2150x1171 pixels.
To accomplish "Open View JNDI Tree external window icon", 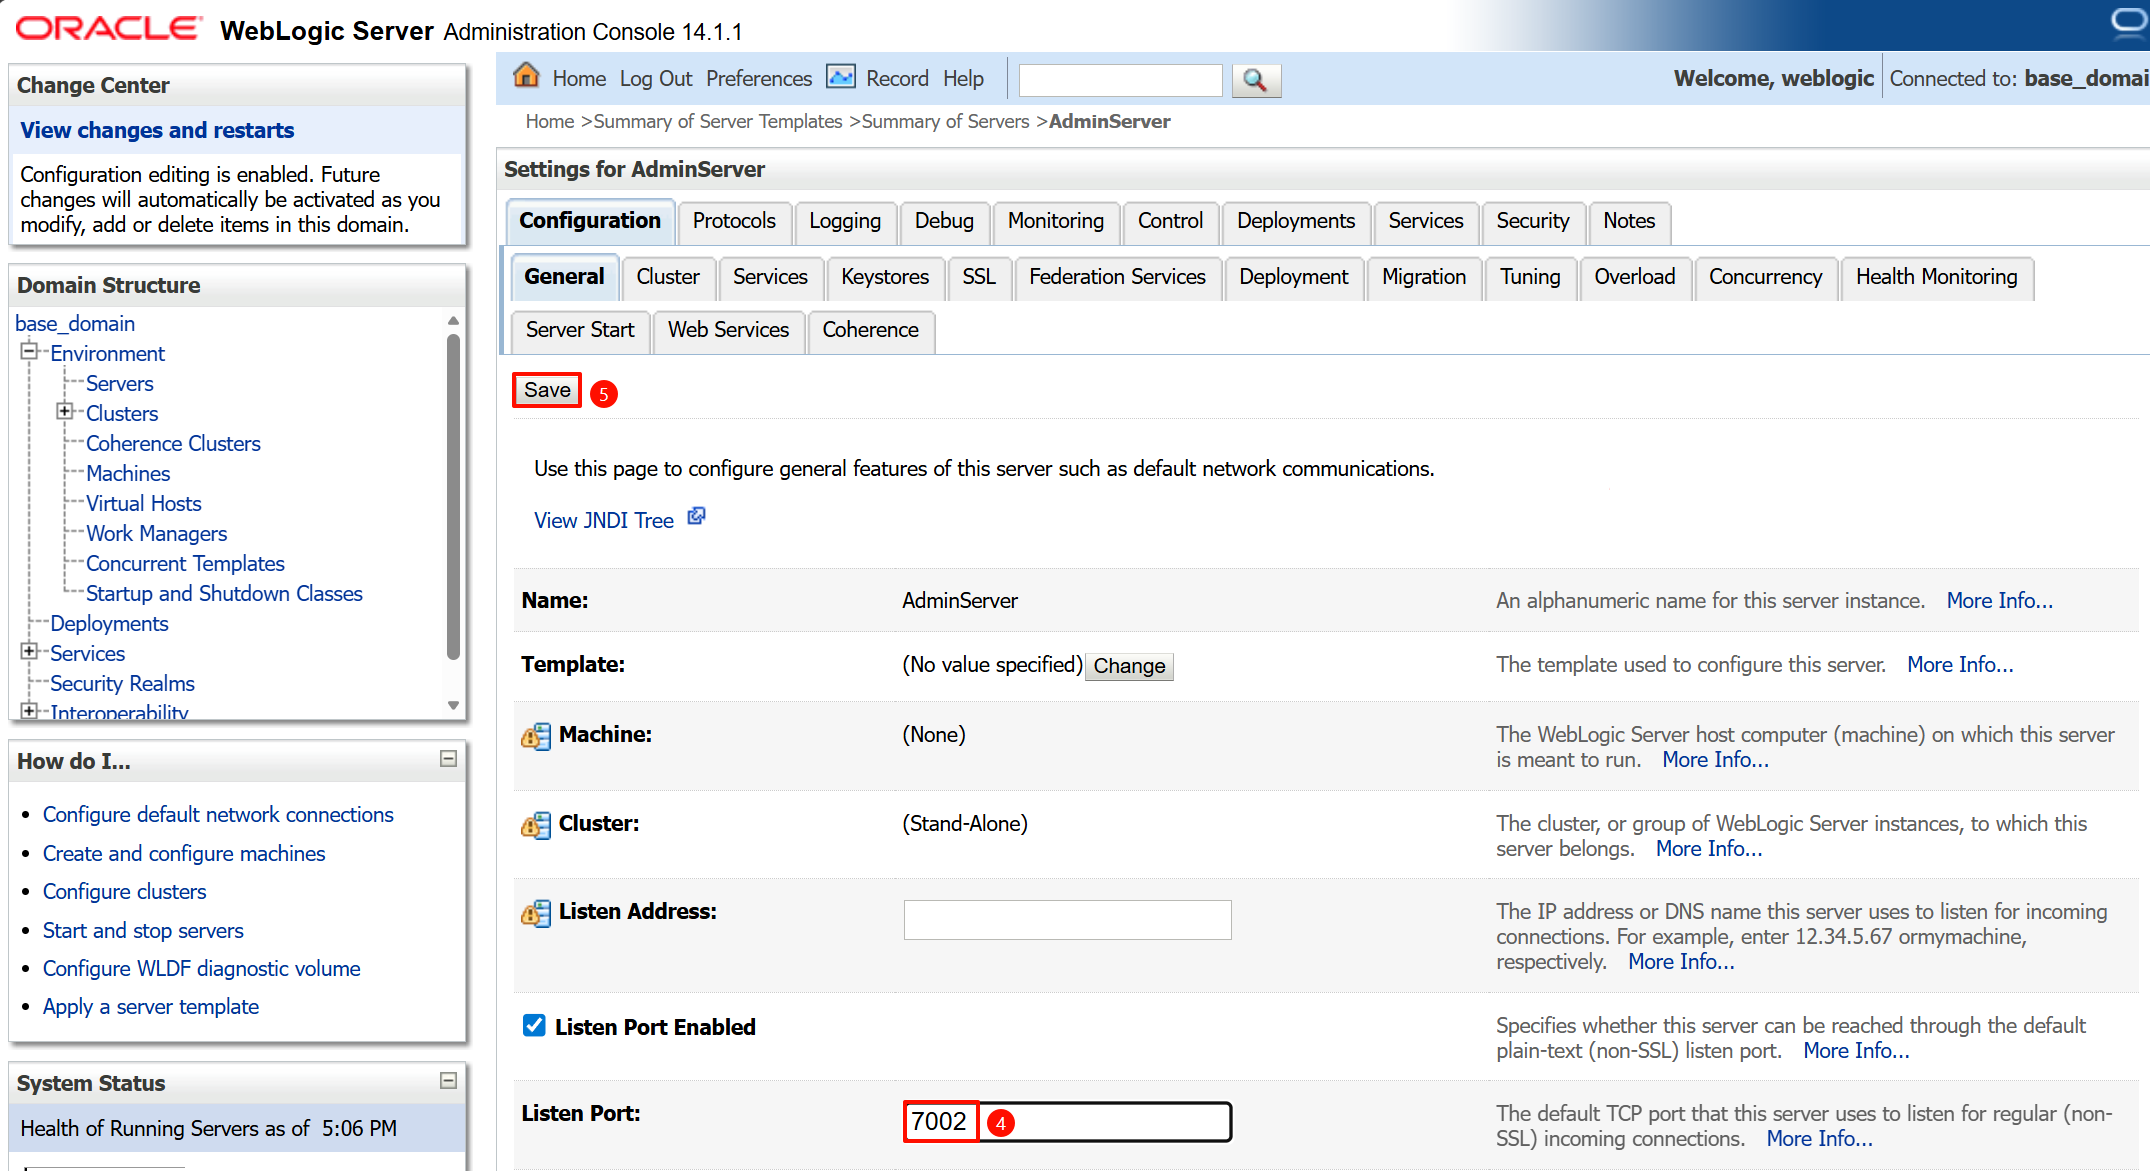I will point(697,516).
